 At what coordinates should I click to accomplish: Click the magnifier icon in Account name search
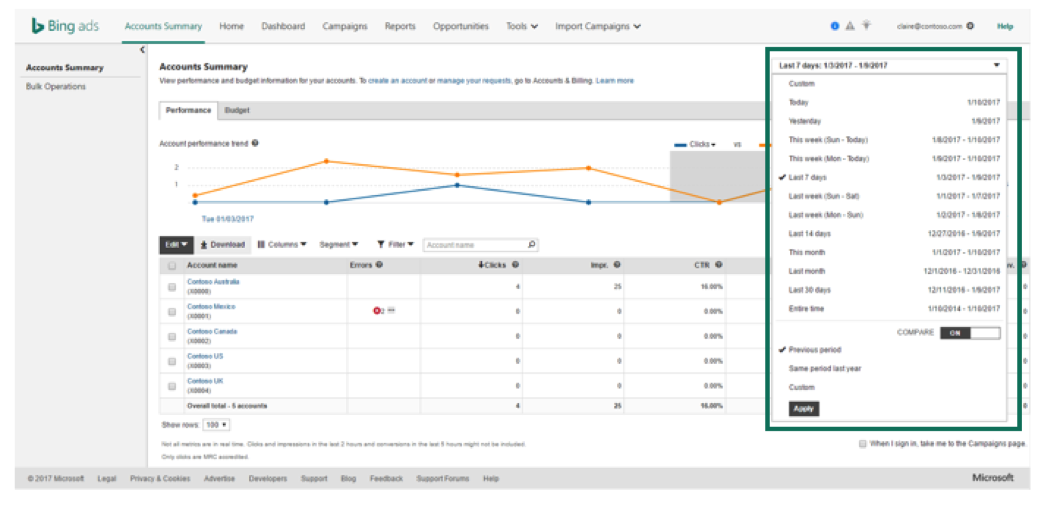[x=531, y=245]
